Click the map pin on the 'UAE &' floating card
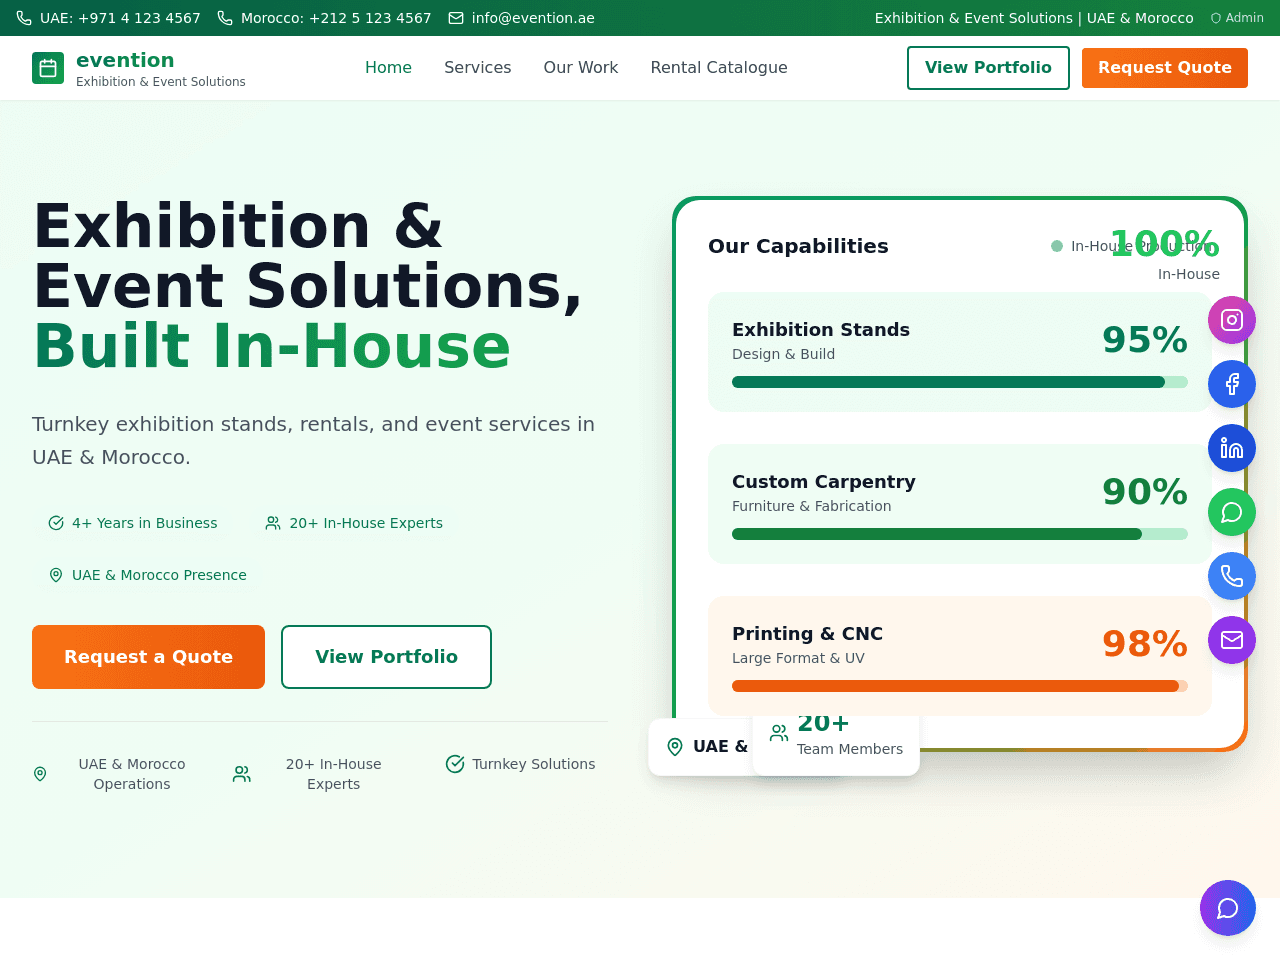This screenshot has height=960, width=1280. coord(675,747)
